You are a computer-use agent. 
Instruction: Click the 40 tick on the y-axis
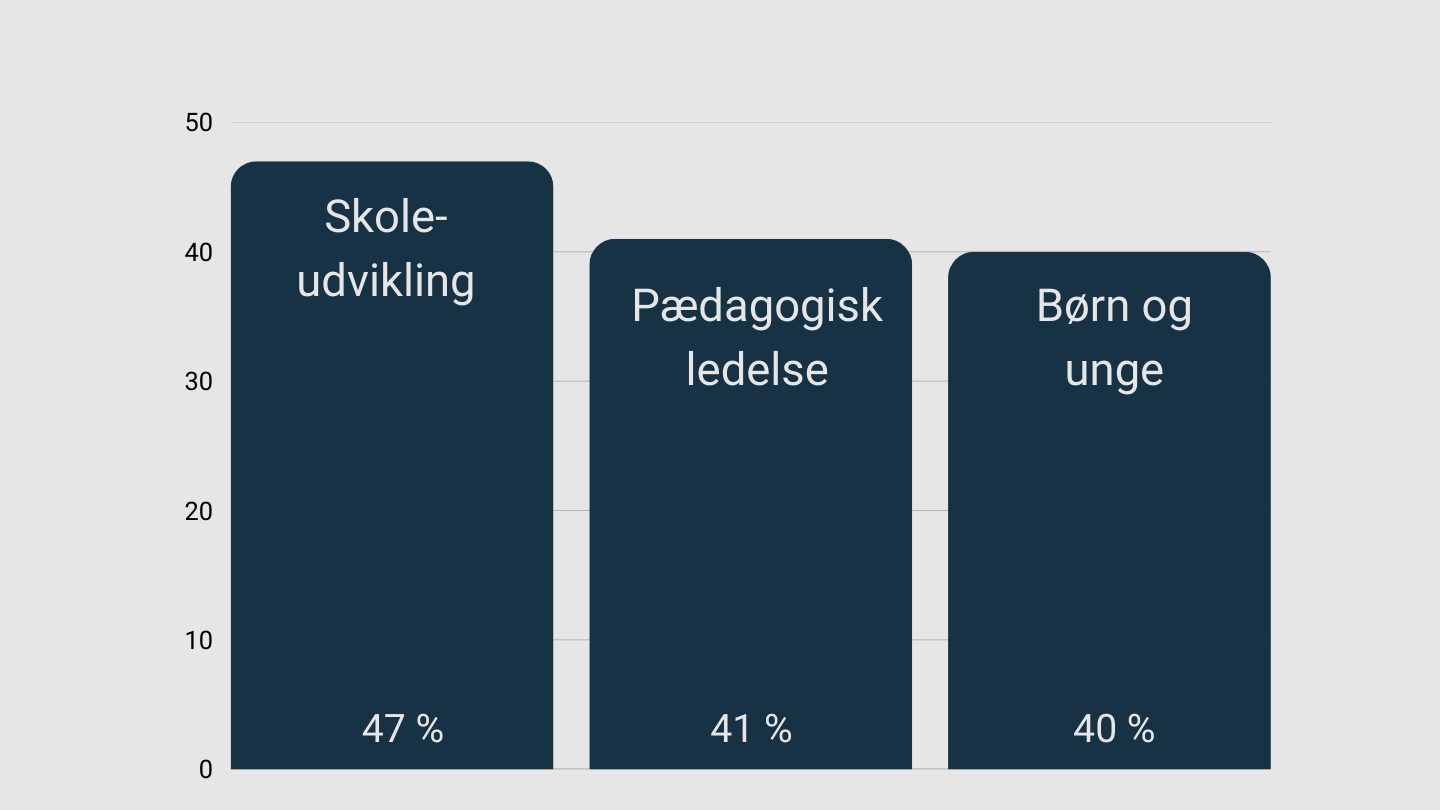pos(199,253)
